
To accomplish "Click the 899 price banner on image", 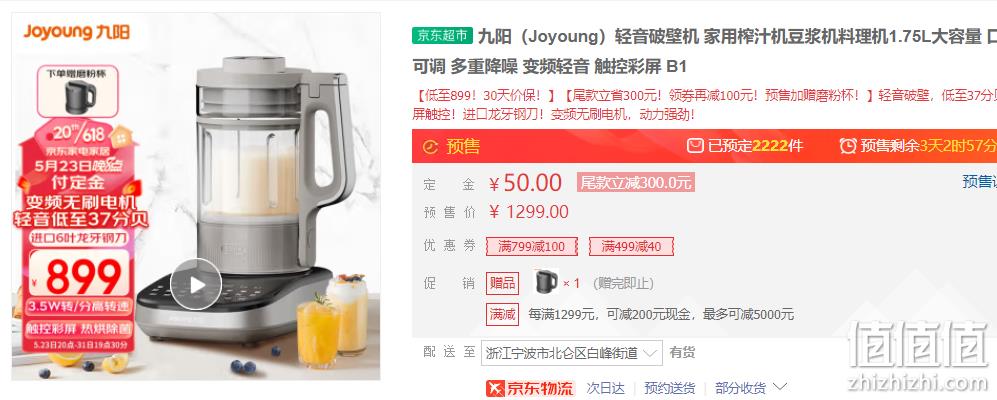I will point(79,275).
